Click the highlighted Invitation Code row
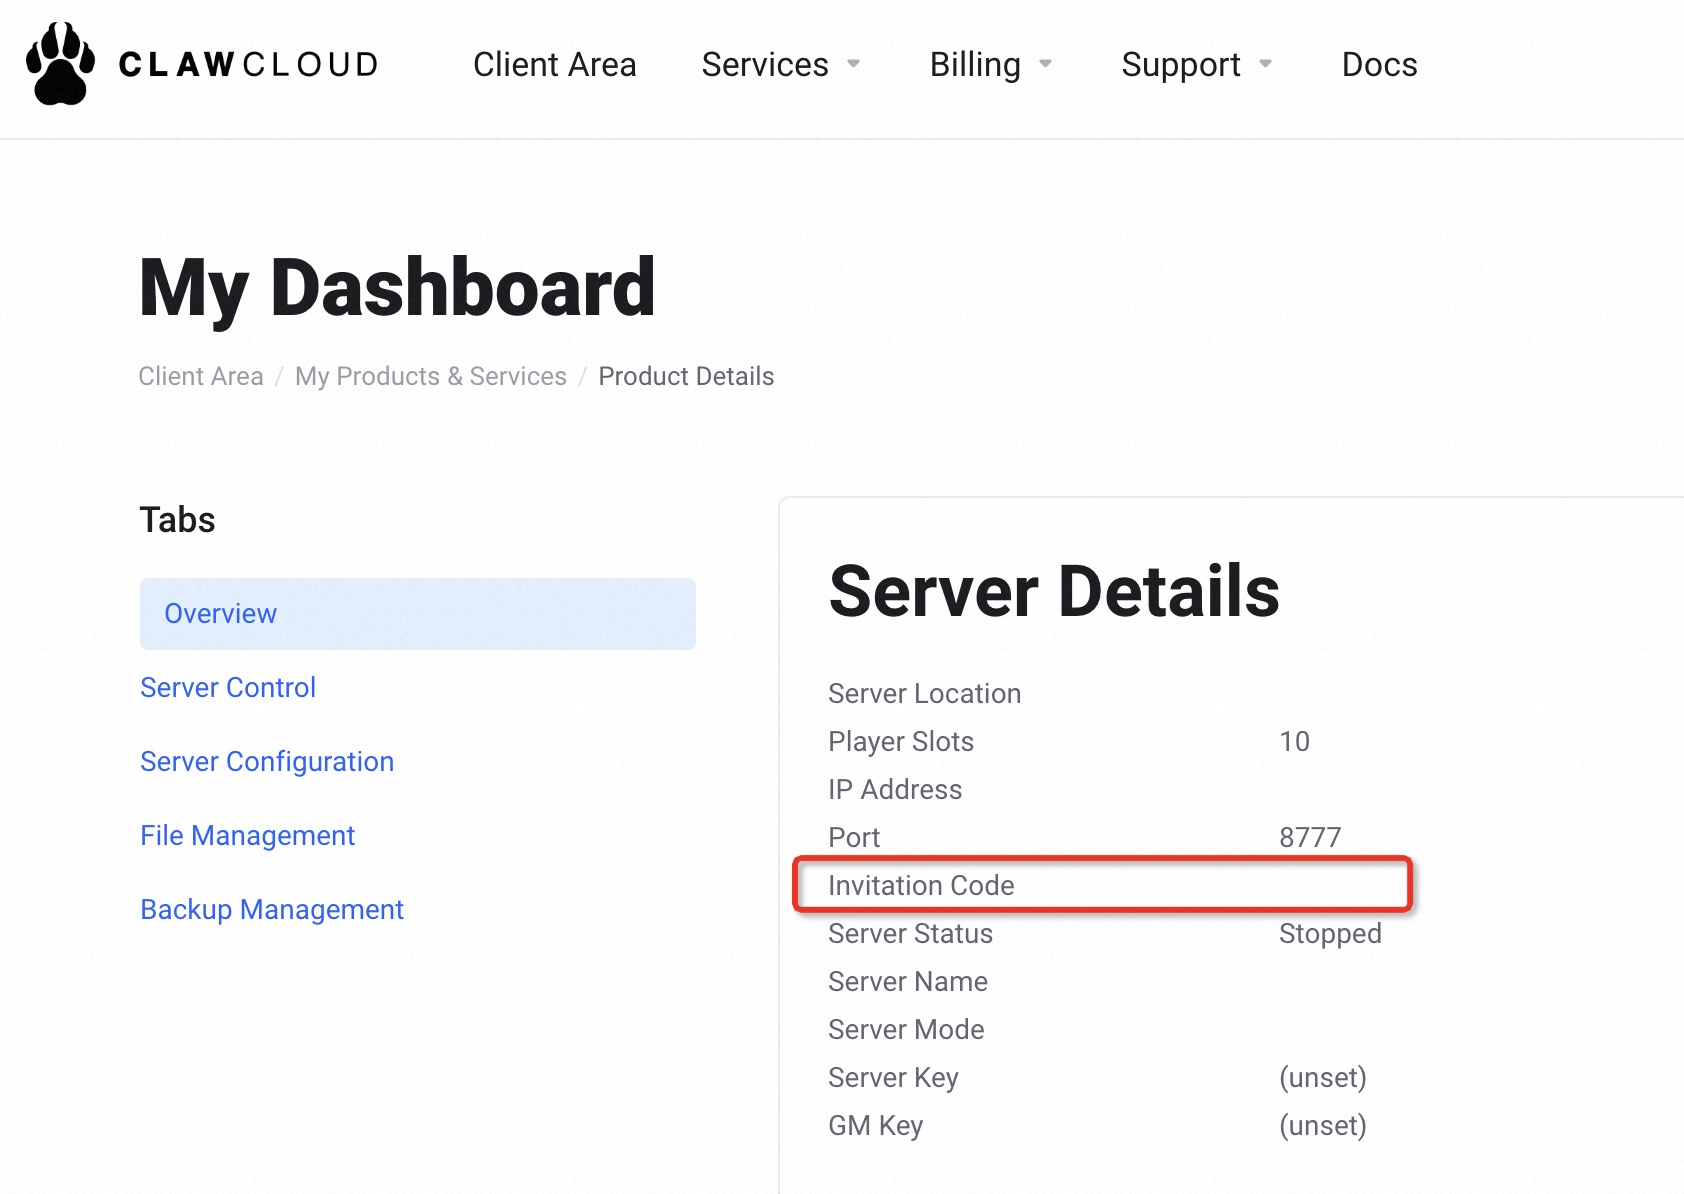 coord(1102,885)
